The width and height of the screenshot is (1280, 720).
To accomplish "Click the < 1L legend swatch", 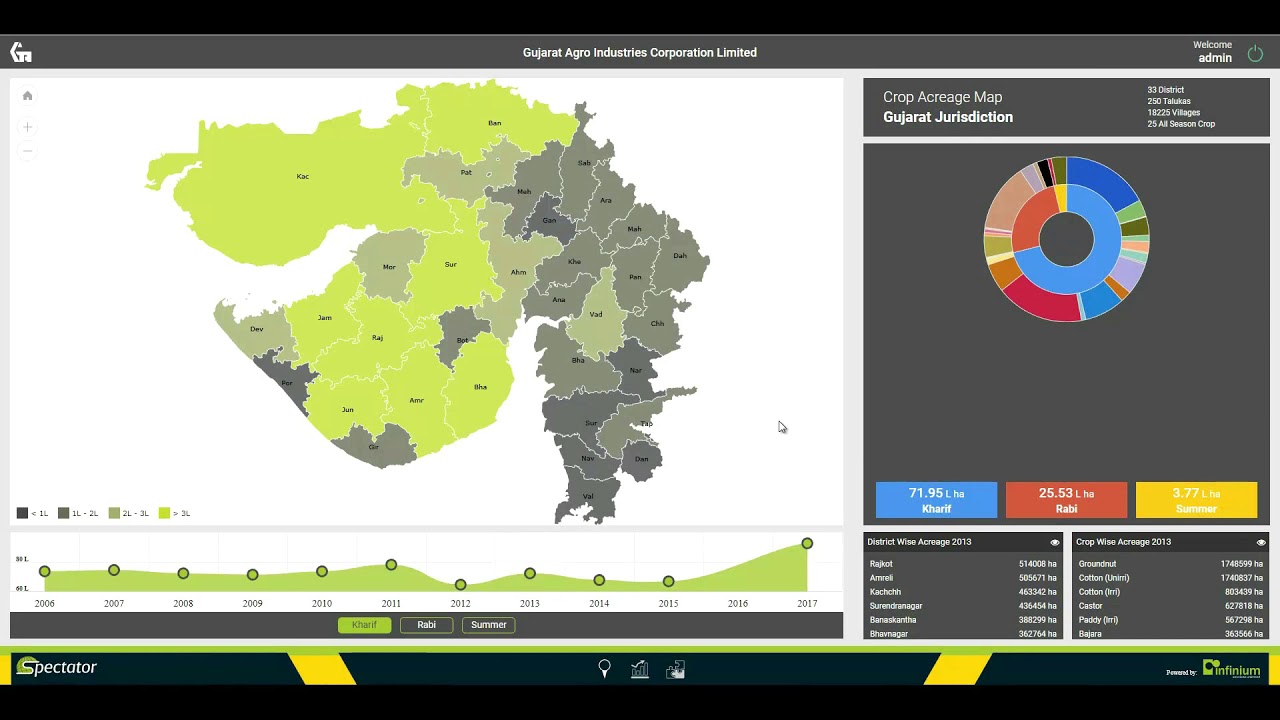I will (22, 513).
